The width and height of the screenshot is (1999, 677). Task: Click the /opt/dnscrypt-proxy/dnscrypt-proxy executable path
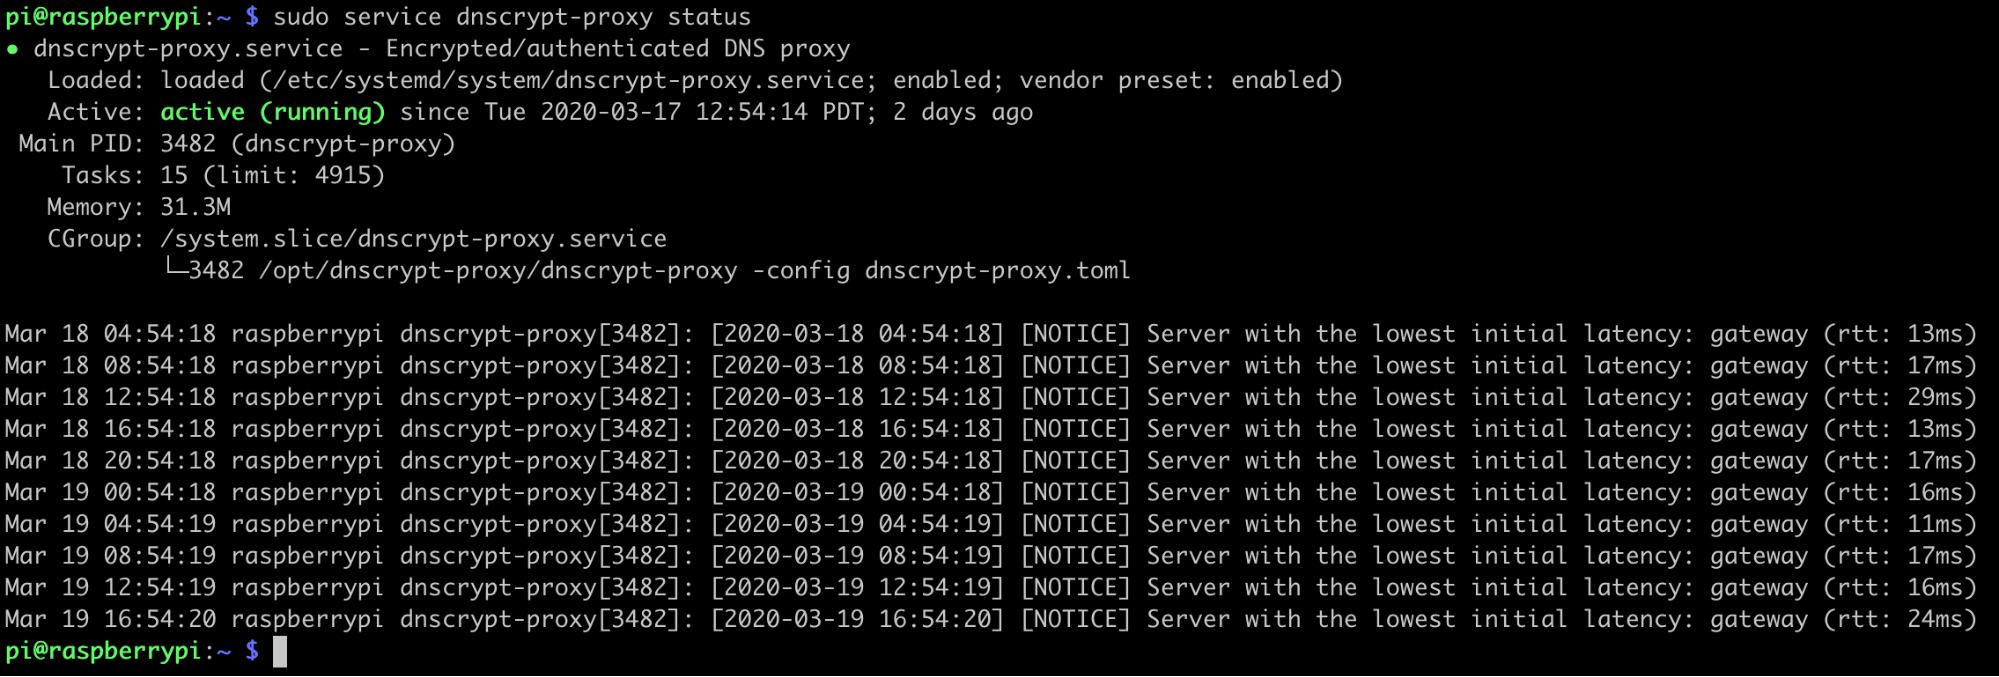coord(498,271)
